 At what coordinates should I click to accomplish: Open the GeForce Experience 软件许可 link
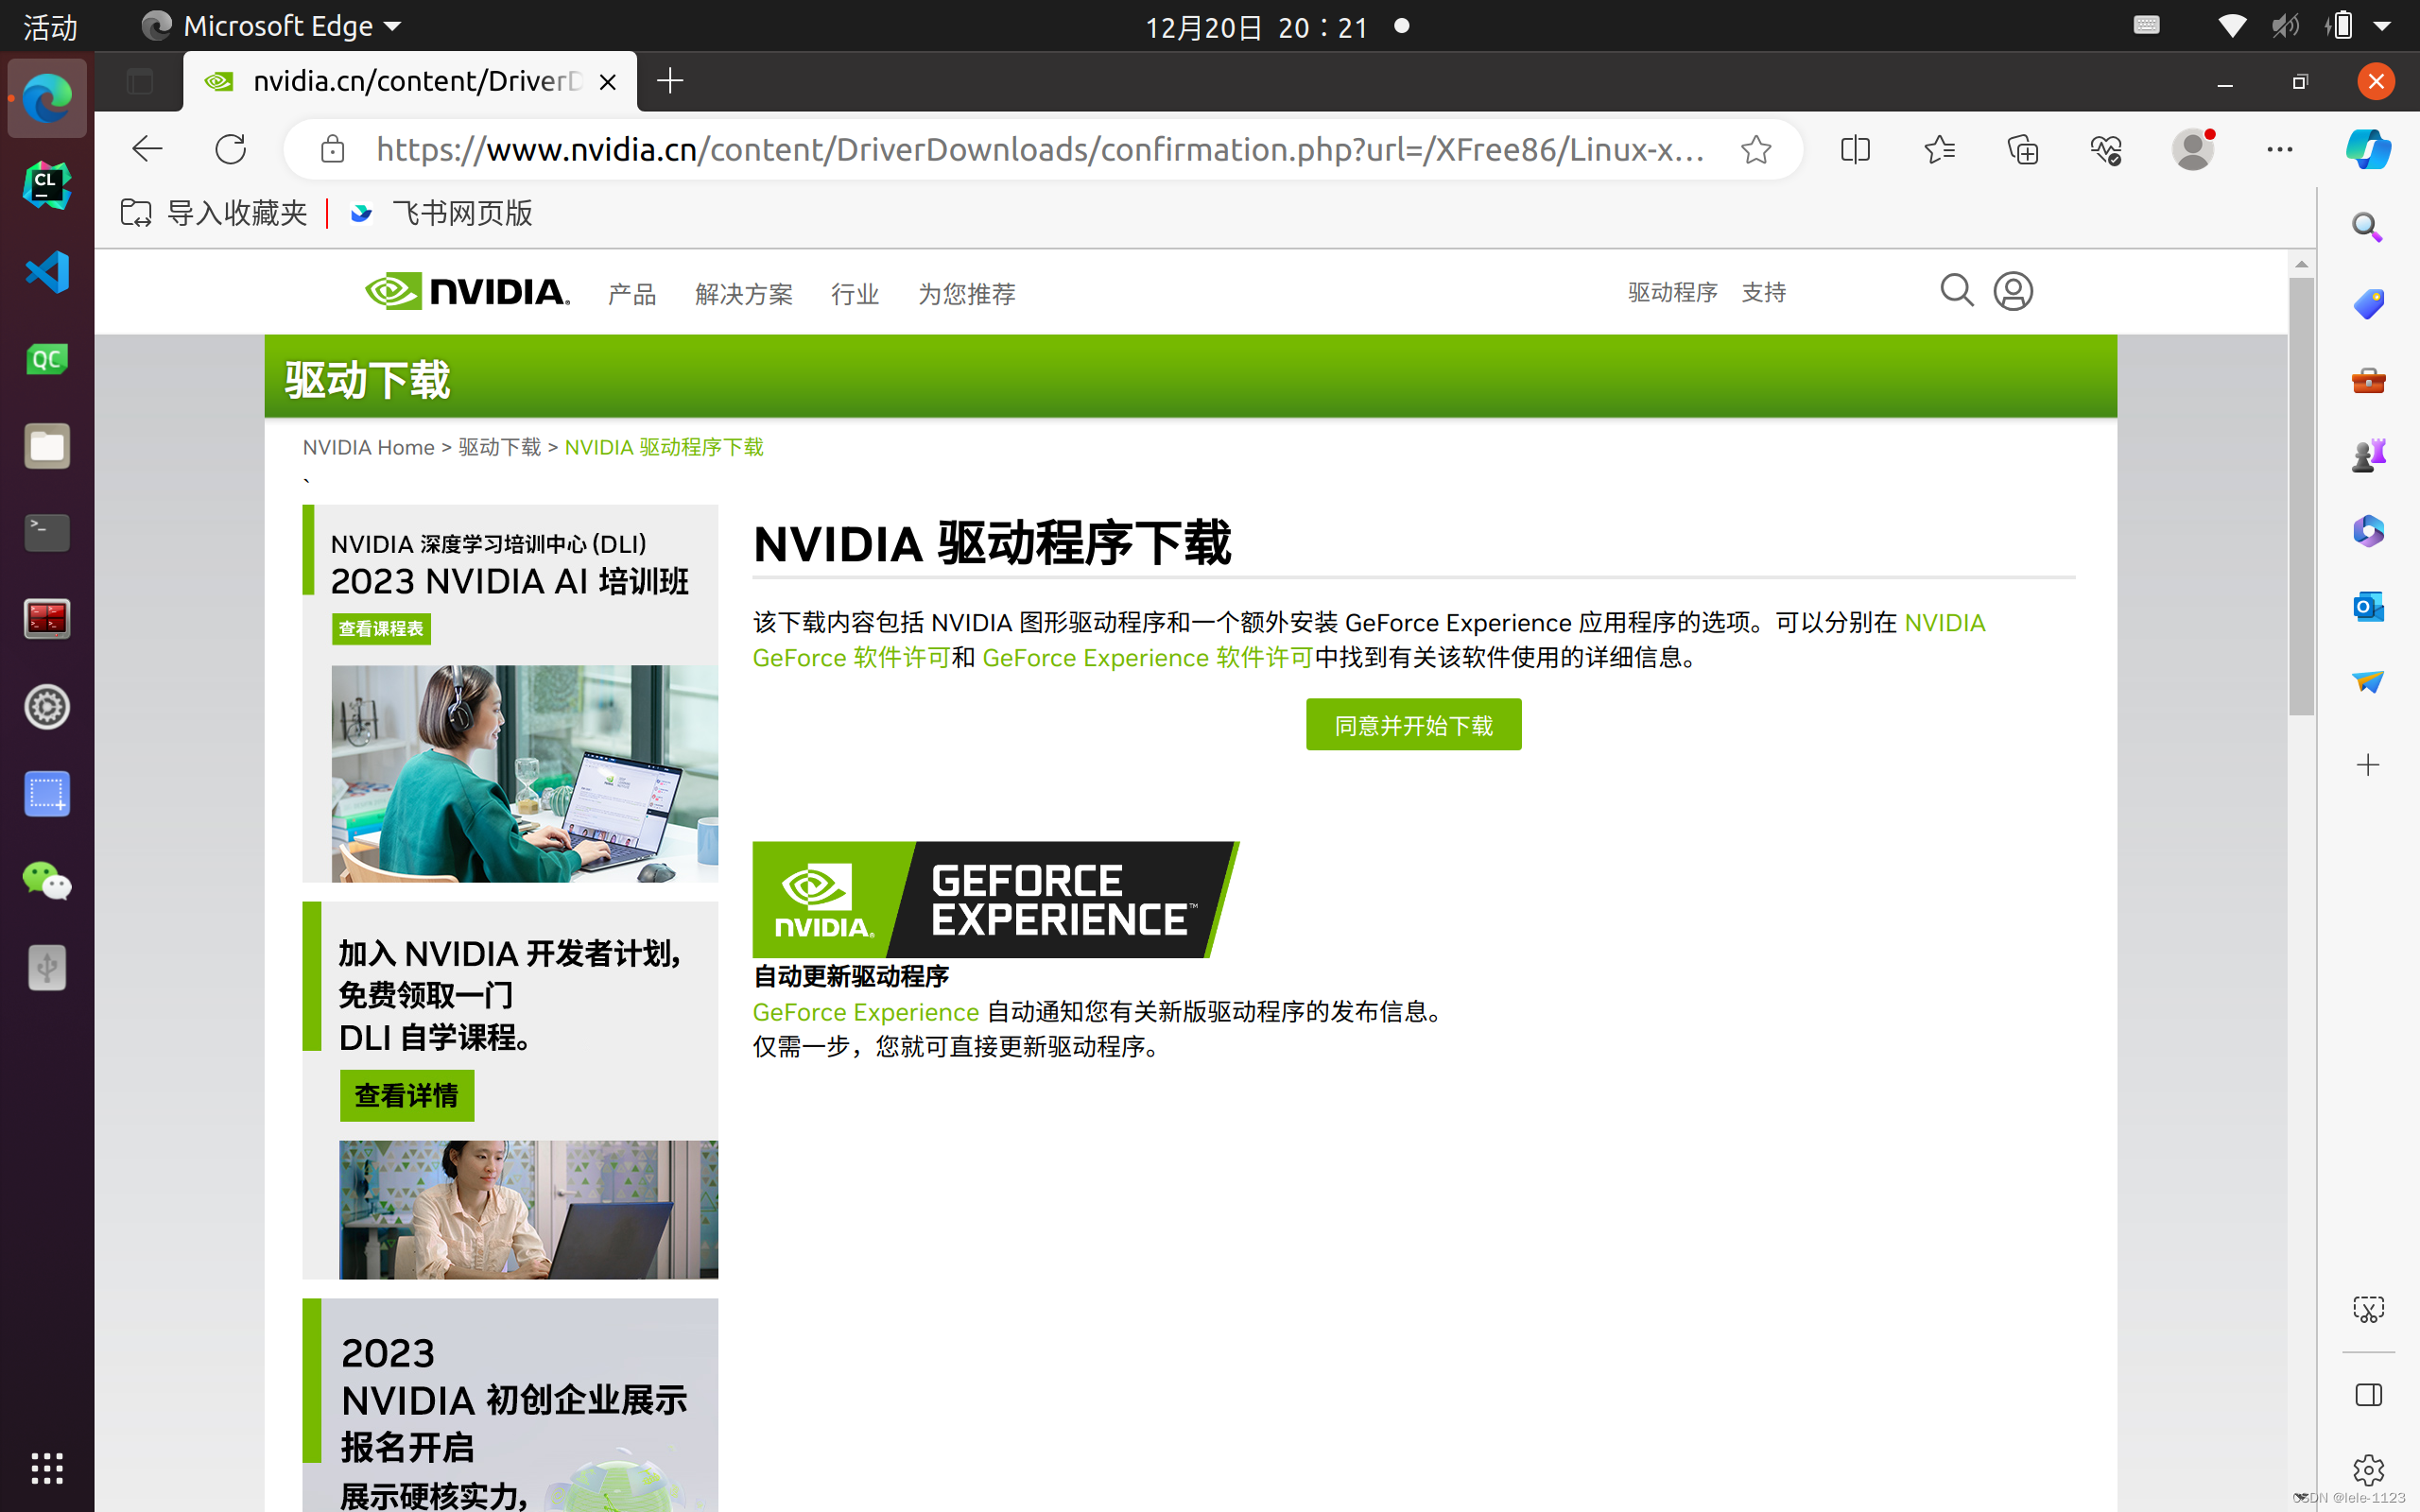point(1146,658)
